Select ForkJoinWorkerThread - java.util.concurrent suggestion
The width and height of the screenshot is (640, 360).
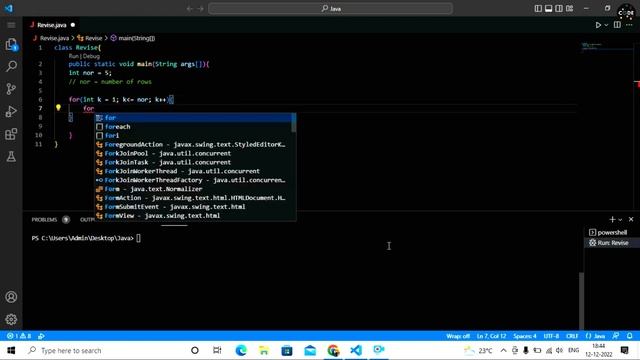[x=193, y=171]
